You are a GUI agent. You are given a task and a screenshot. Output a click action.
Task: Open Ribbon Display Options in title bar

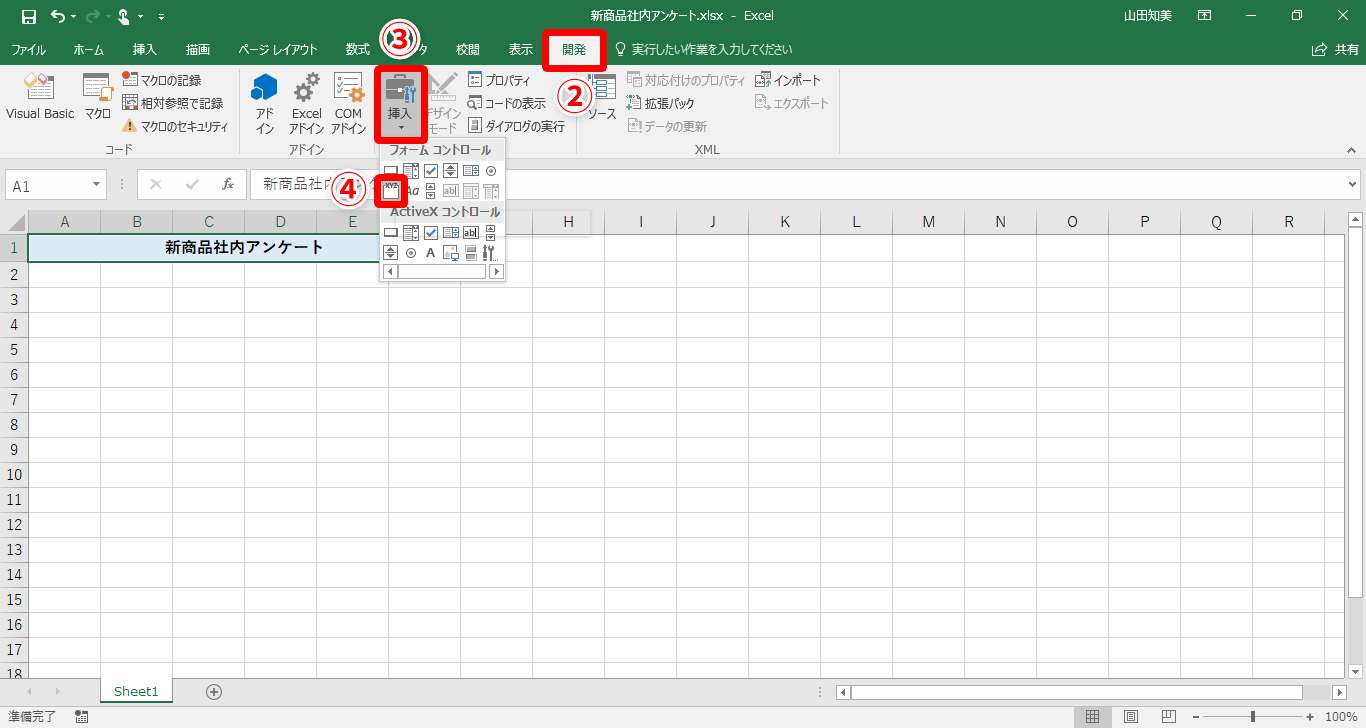(x=1205, y=16)
